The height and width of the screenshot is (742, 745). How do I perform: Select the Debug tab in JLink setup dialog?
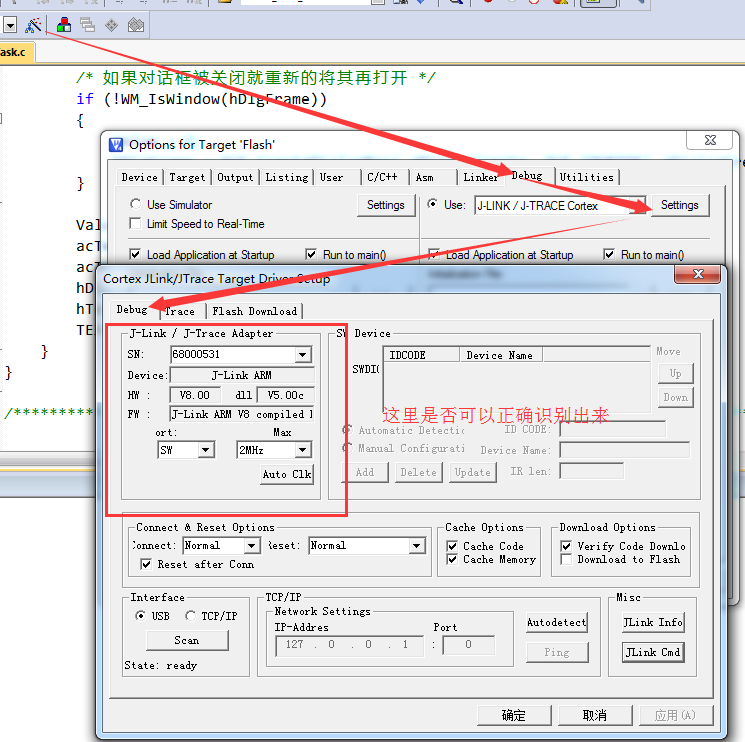point(132,310)
